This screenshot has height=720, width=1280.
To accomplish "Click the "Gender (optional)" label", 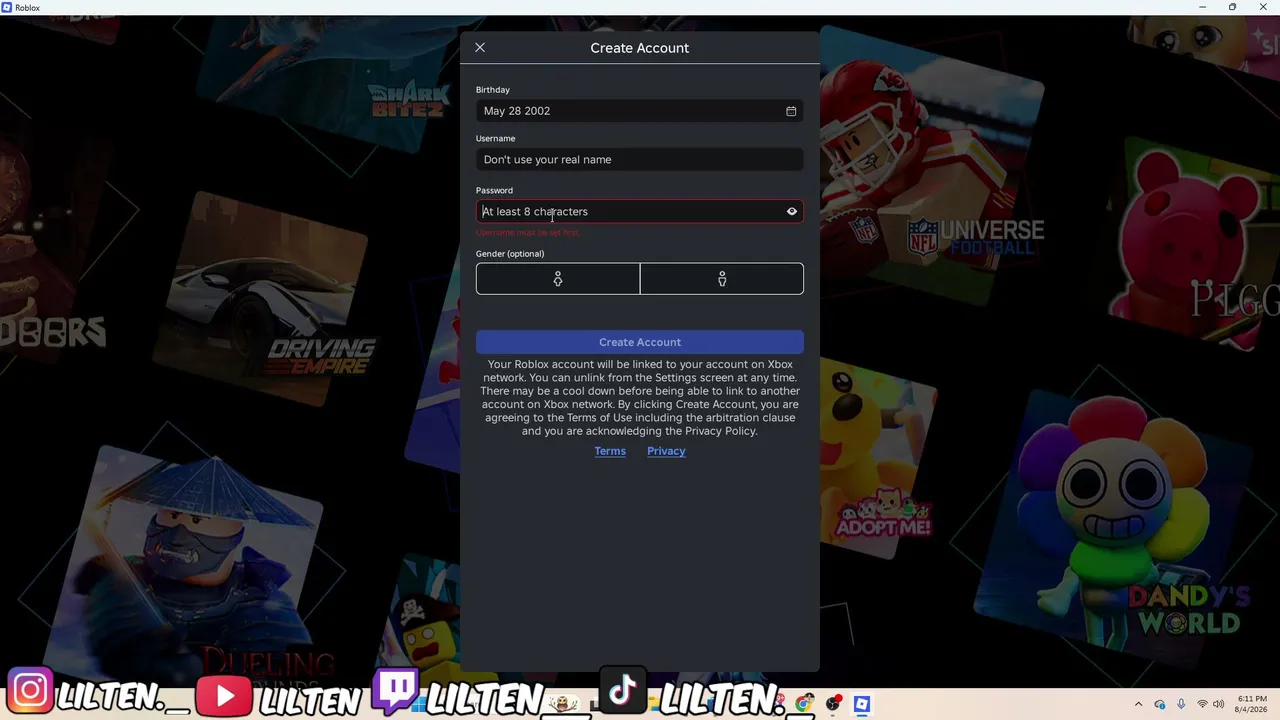I will tap(510, 254).
